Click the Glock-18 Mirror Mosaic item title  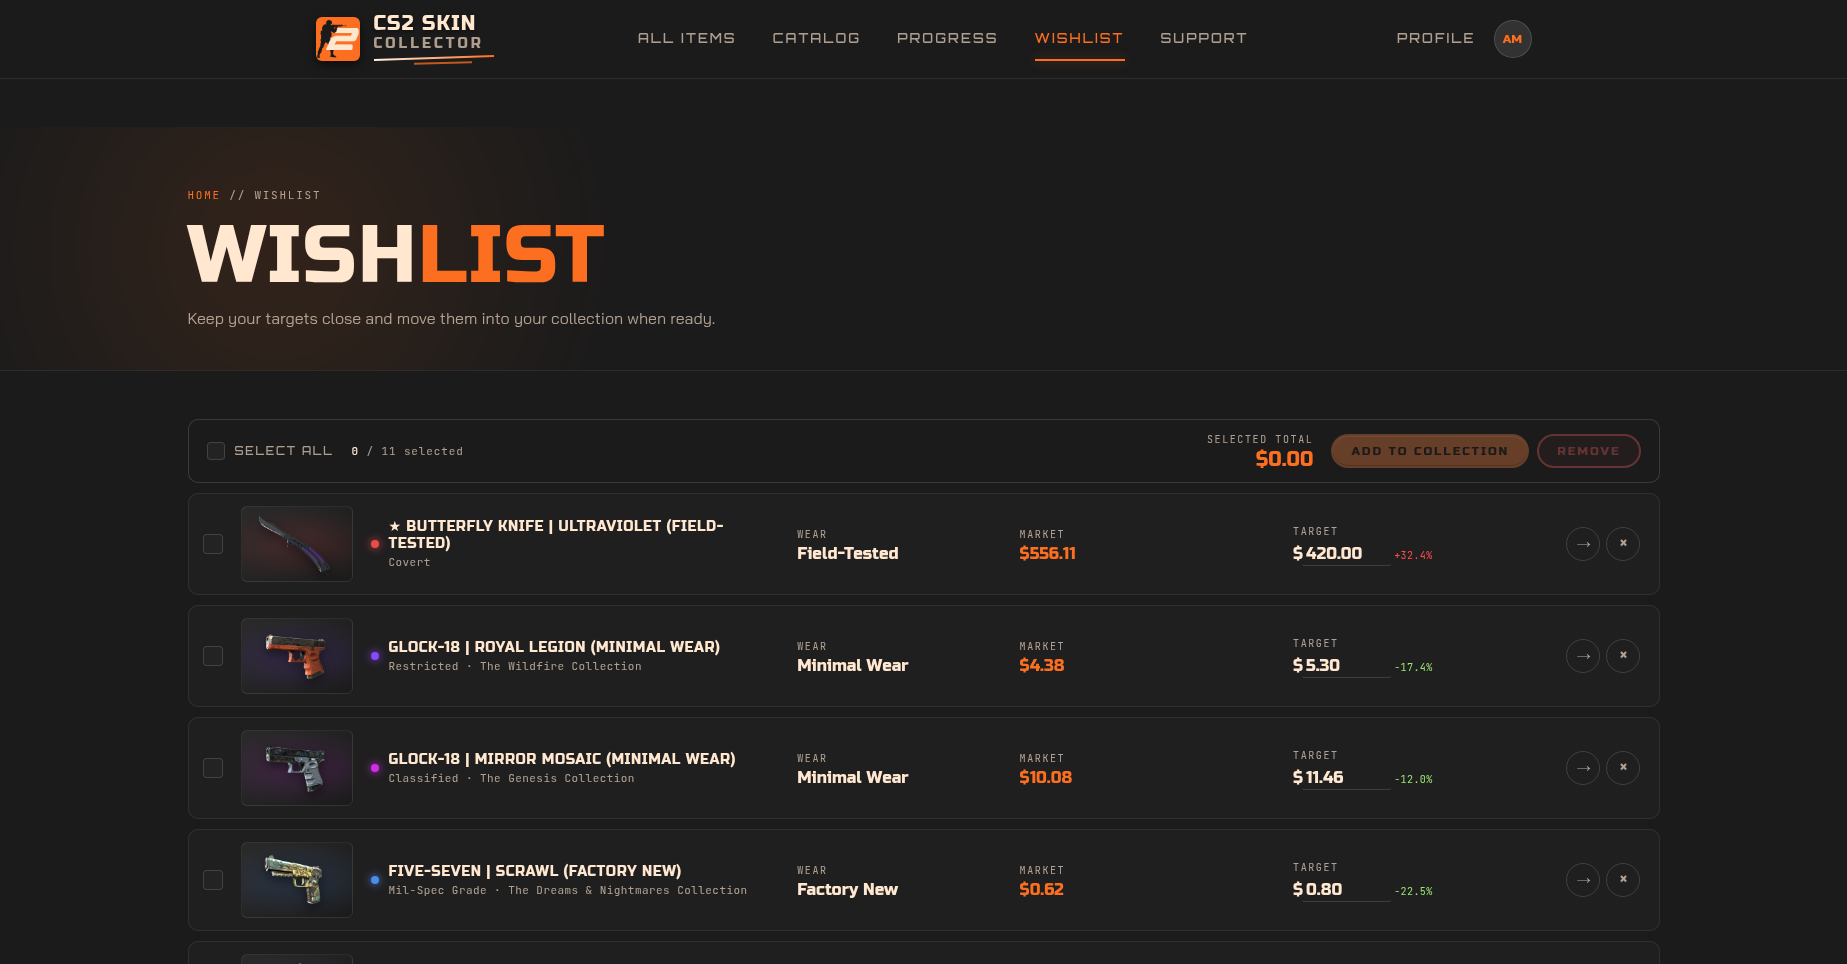[x=562, y=759]
